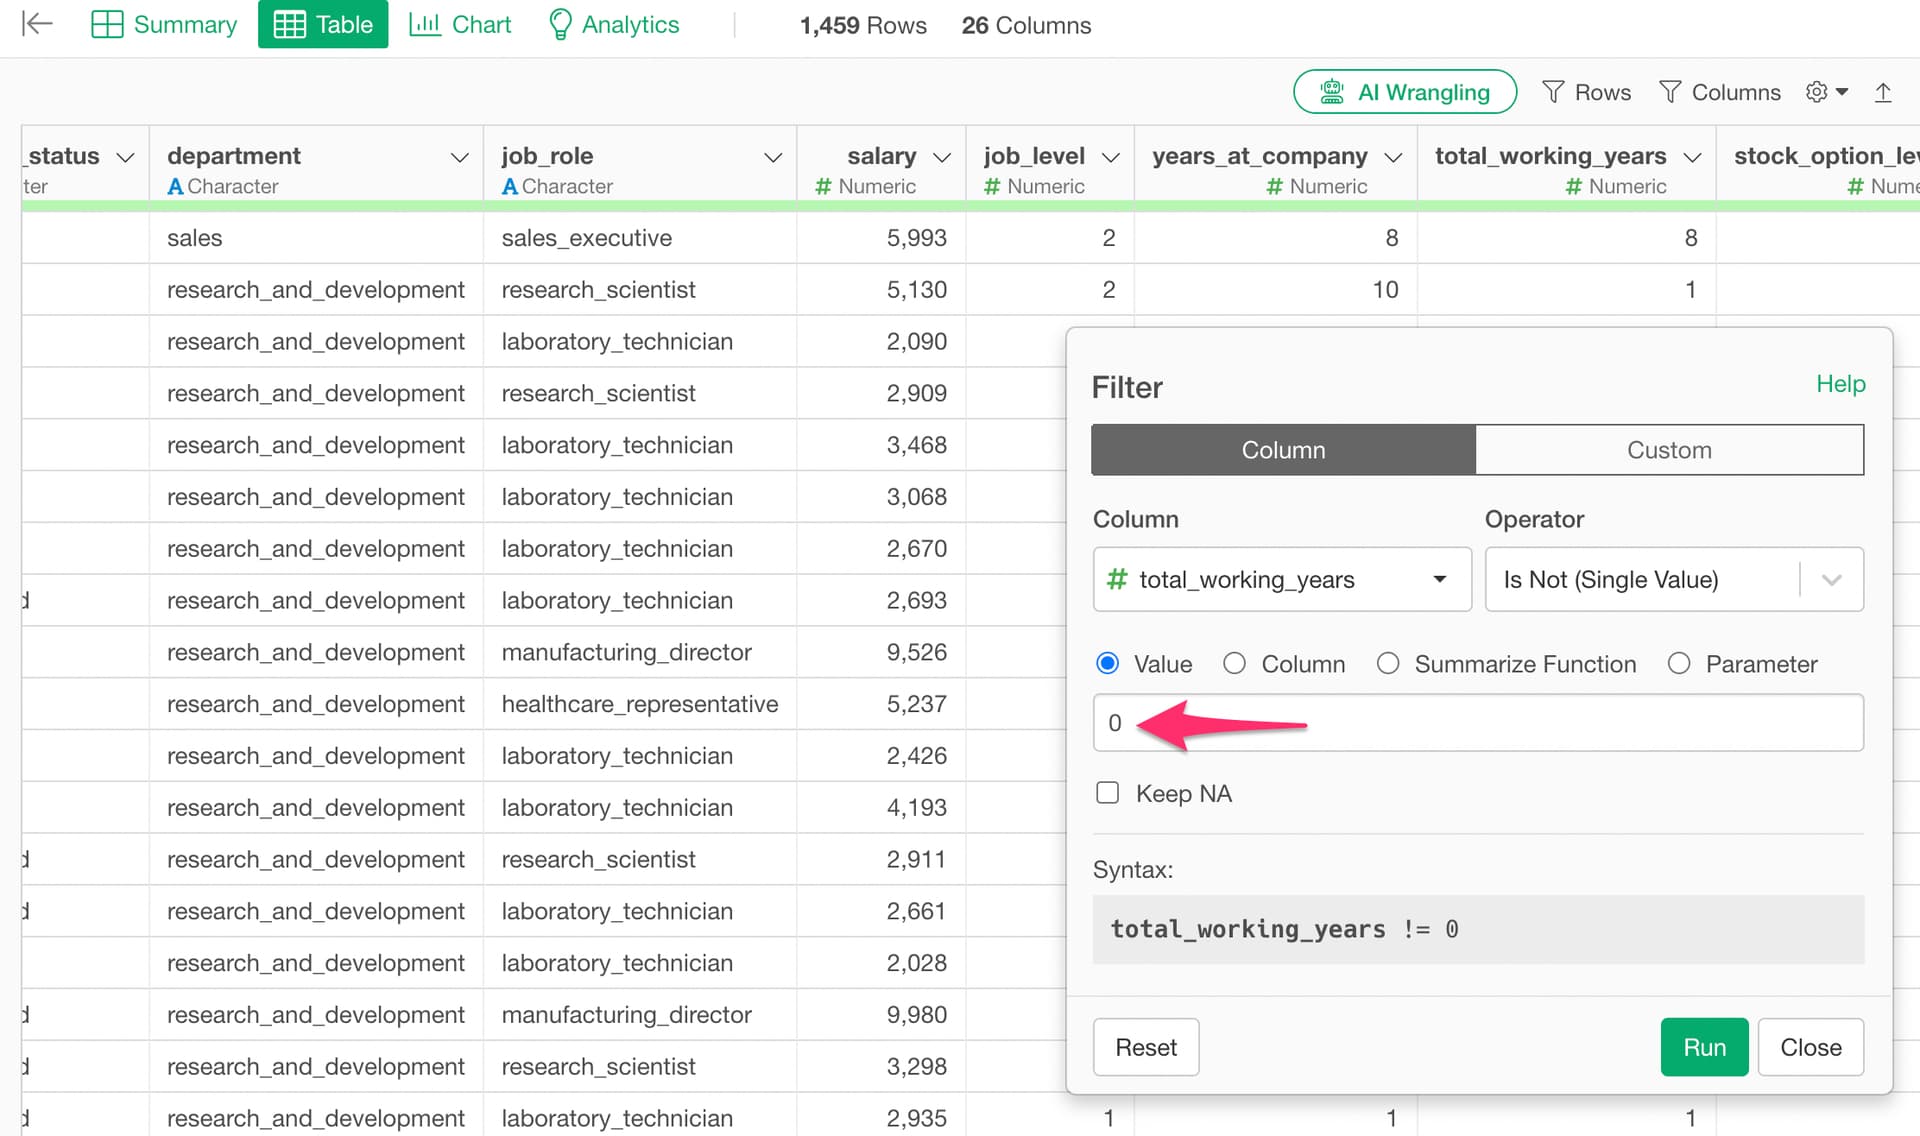The width and height of the screenshot is (1920, 1136).
Task: Click the value input field containing 0
Action: (1478, 722)
